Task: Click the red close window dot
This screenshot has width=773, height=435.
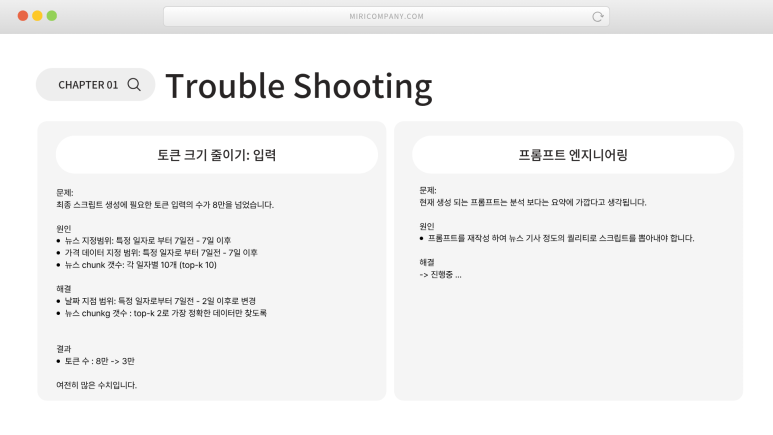Action: click(23, 16)
